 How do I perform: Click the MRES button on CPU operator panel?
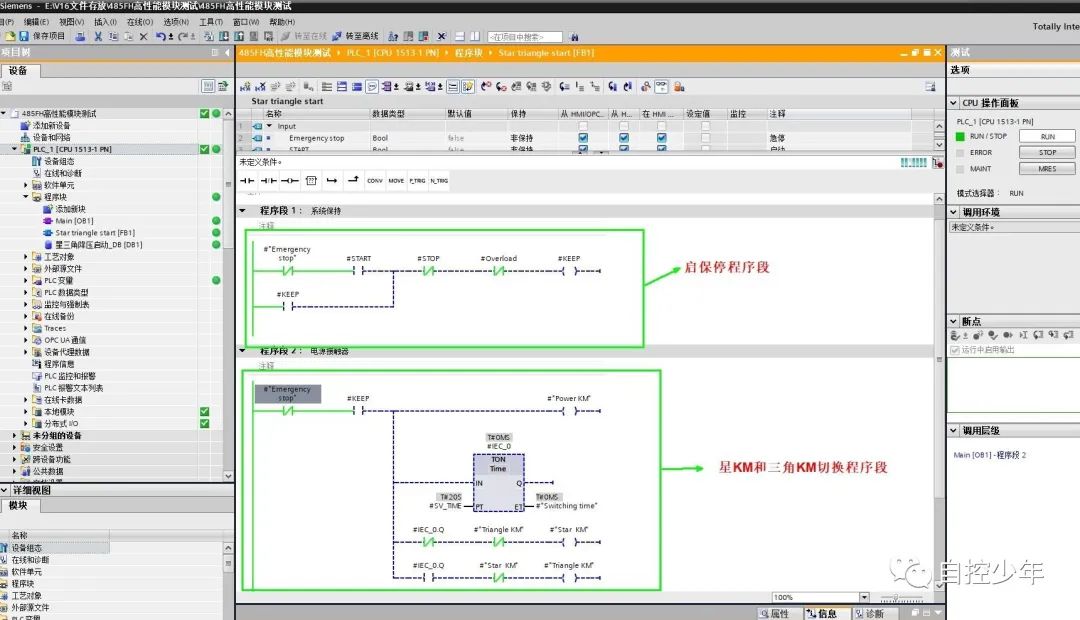(x=1047, y=169)
